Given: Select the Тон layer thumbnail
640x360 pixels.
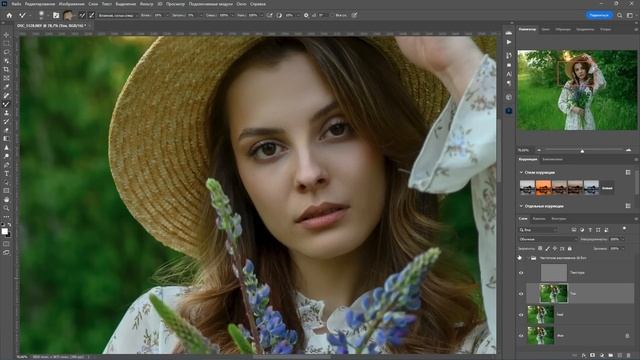Looking at the screenshot, I should (x=553, y=293).
